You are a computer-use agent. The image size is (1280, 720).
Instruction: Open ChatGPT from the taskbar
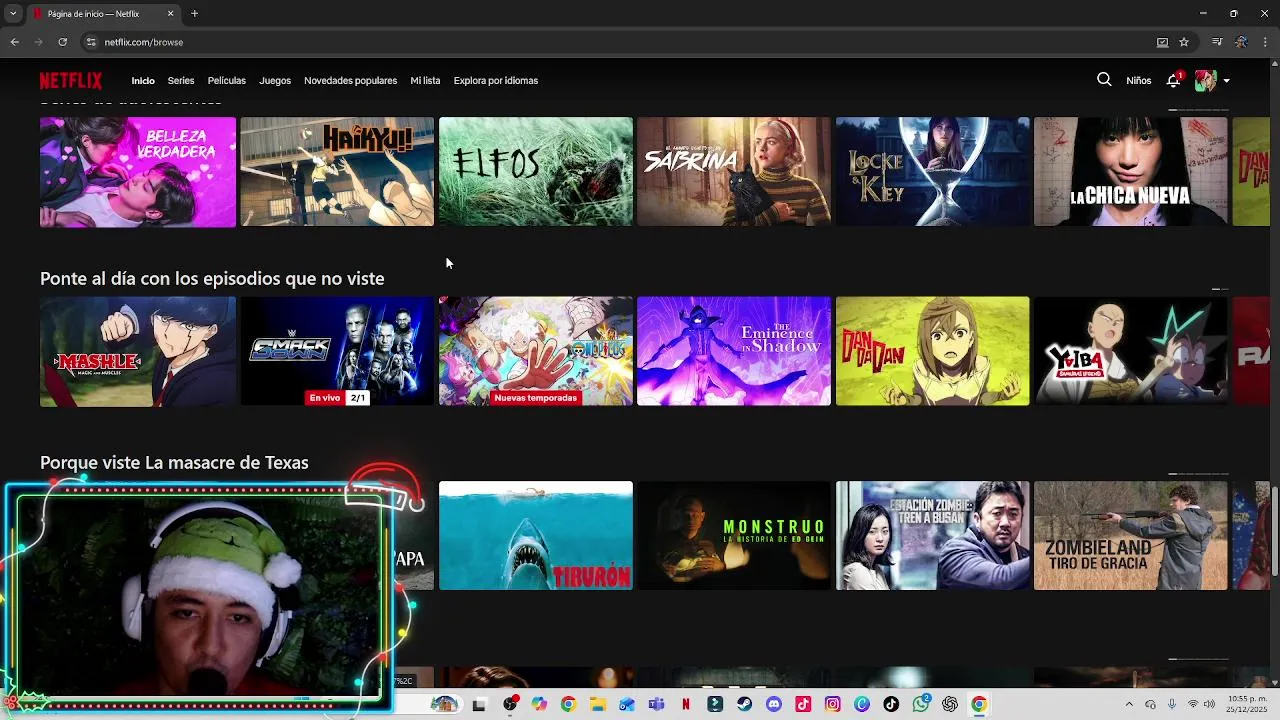coord(950,705)
